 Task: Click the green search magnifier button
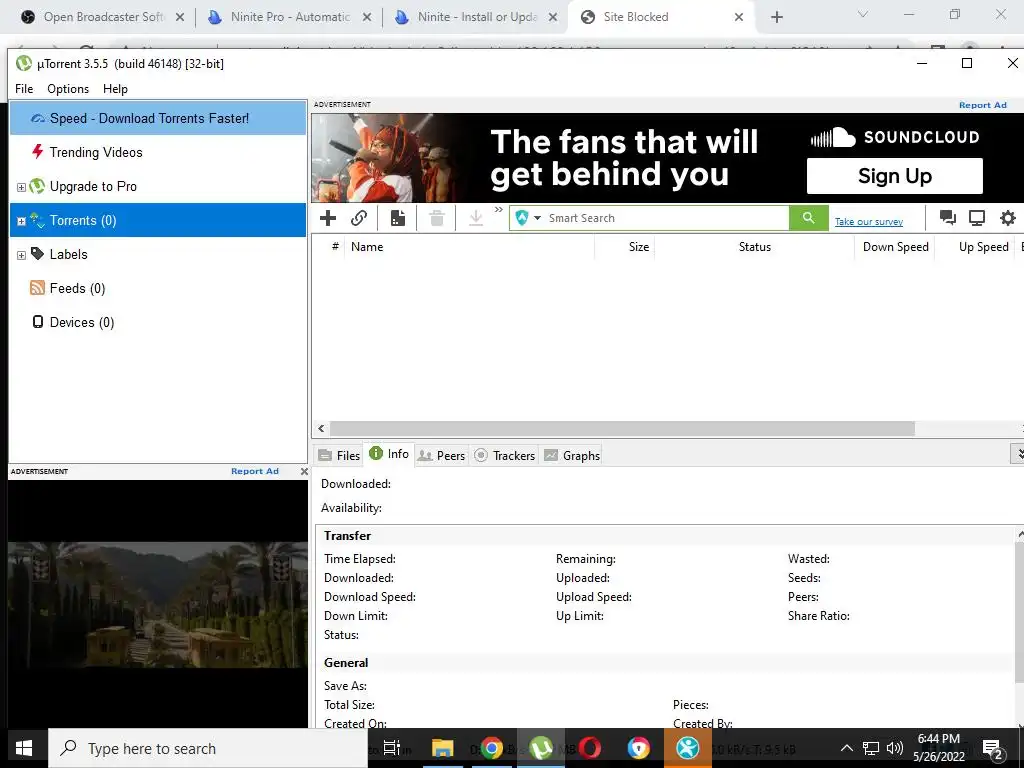[x=808, y=218]
